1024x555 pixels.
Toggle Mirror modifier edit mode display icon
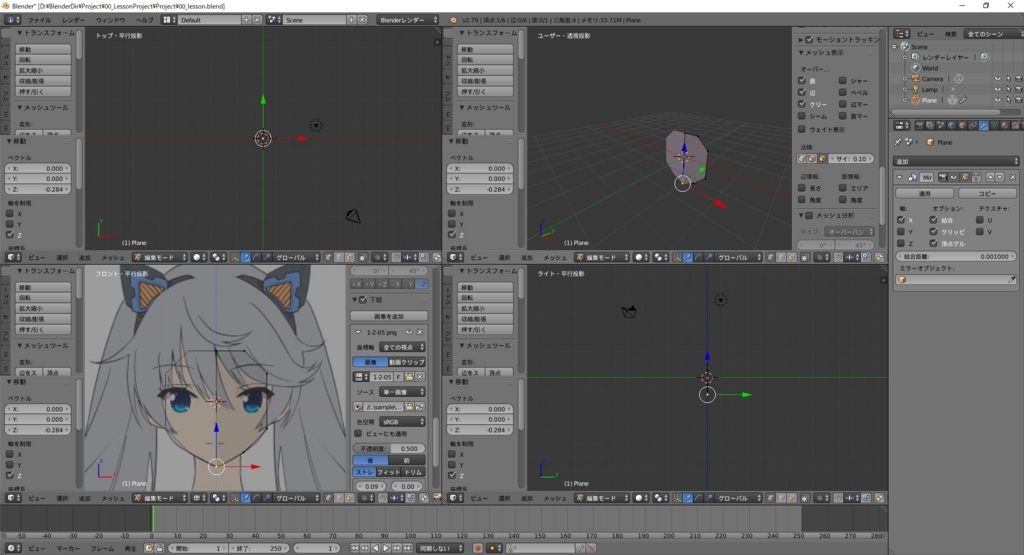pos(965,177)
